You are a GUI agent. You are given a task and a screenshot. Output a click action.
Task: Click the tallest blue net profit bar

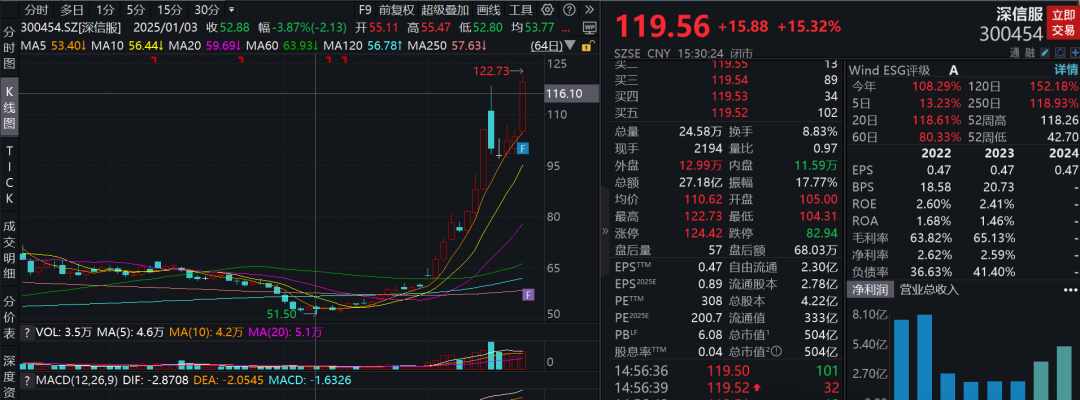(924, 357)
